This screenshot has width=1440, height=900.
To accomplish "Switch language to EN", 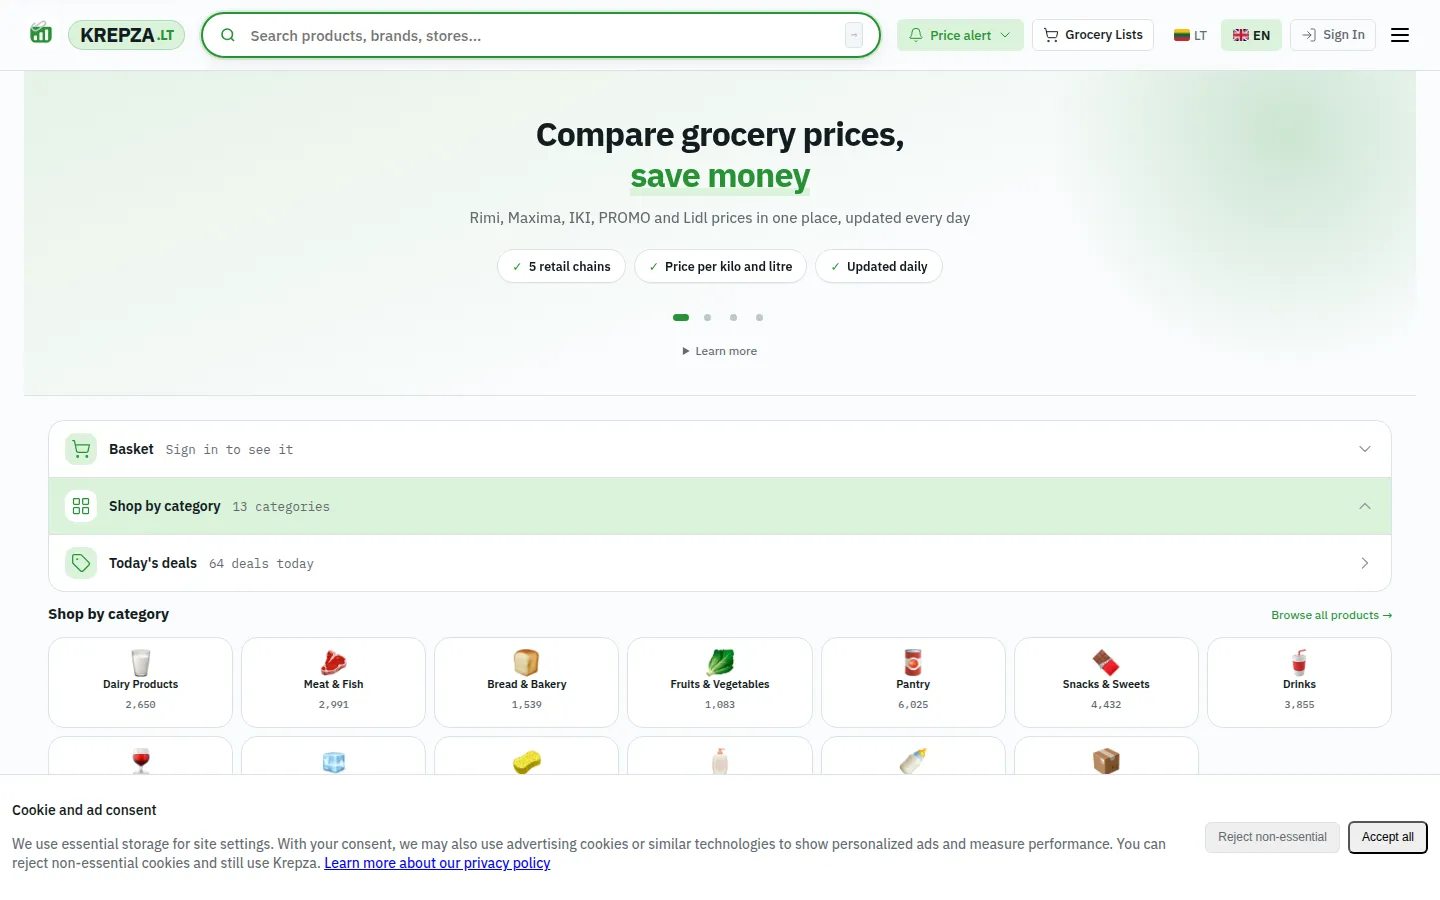I will (x=1251, y=35).
